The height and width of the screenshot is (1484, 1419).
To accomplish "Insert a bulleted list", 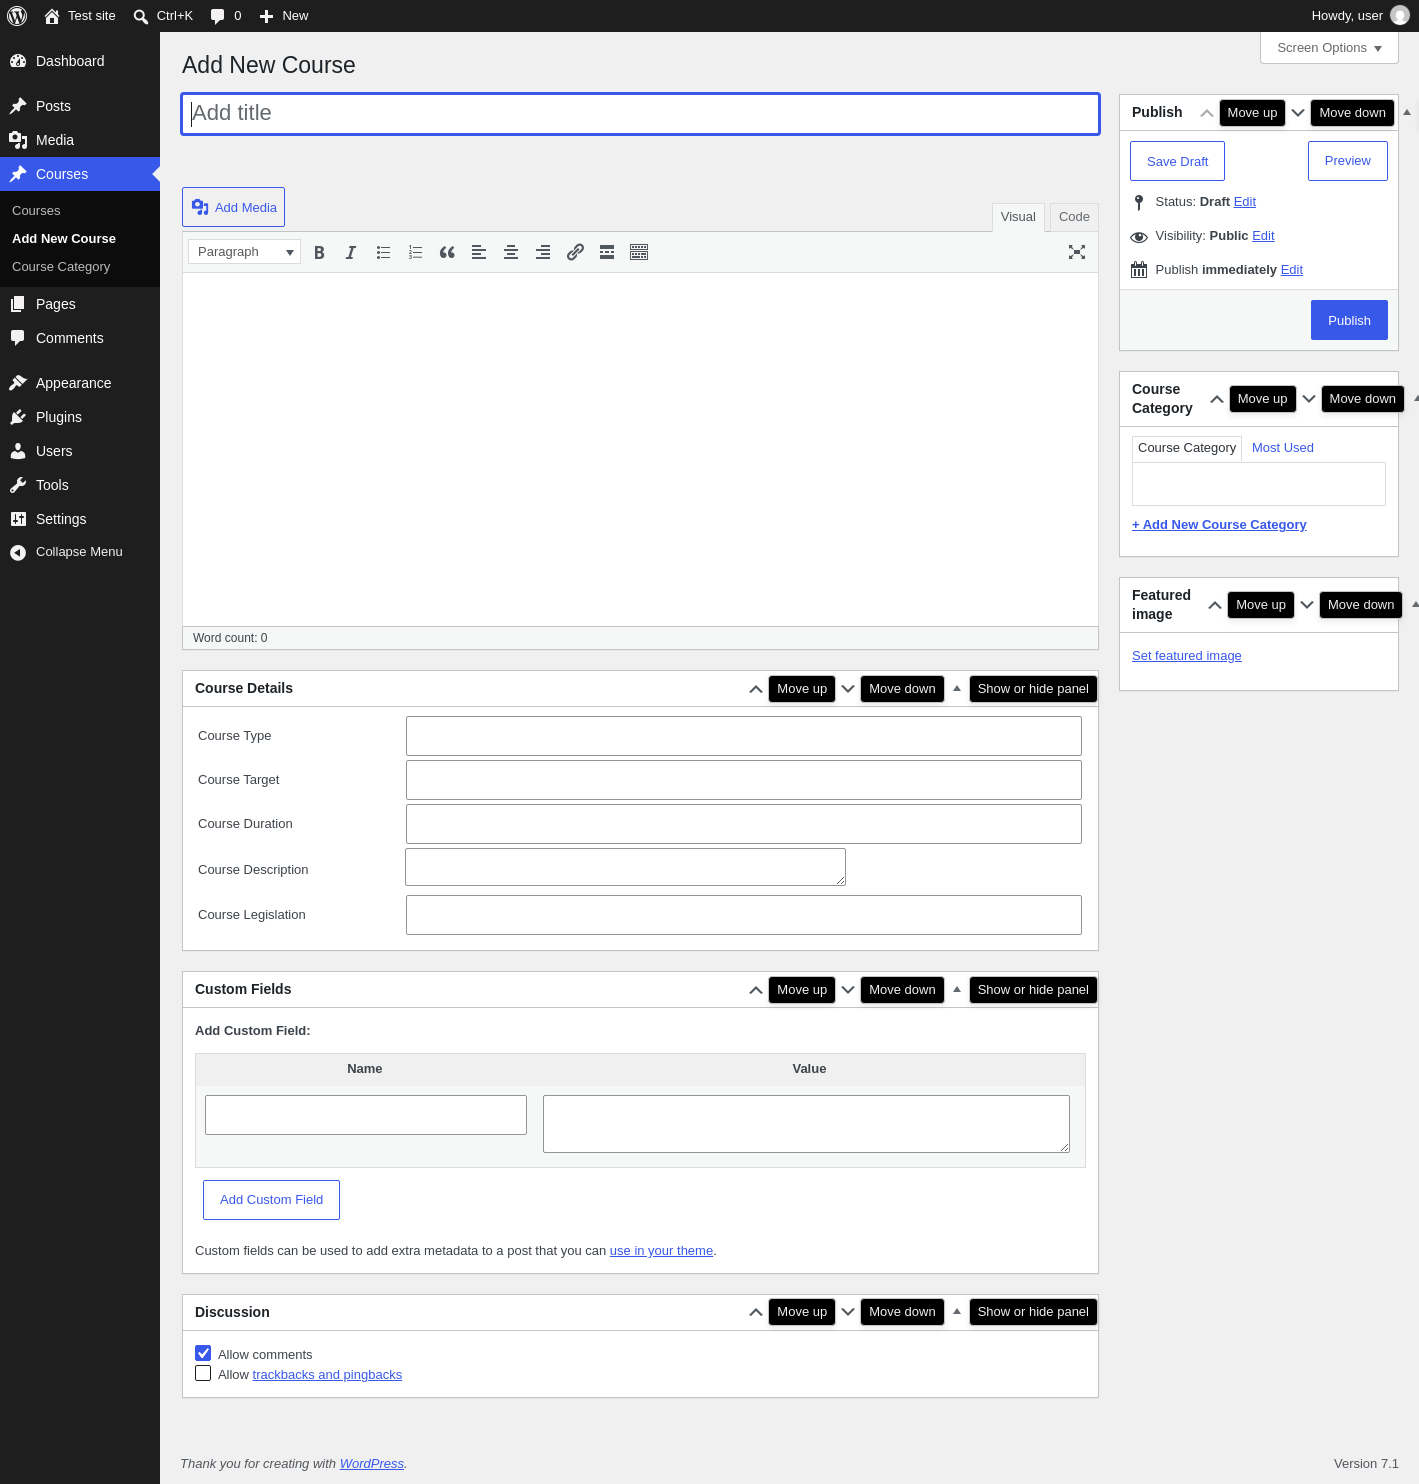I will click(383, 253).
